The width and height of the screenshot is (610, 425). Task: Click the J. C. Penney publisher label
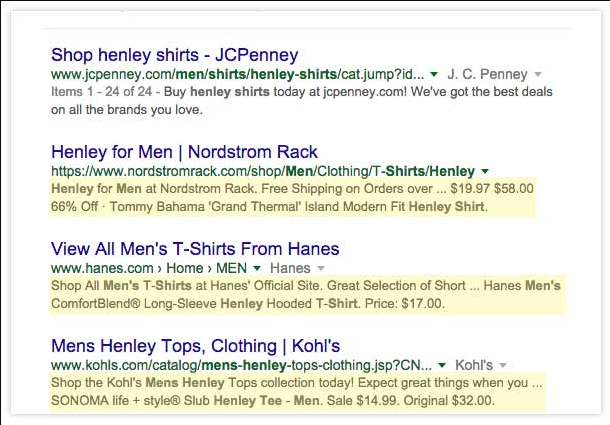tap(487, 74)
